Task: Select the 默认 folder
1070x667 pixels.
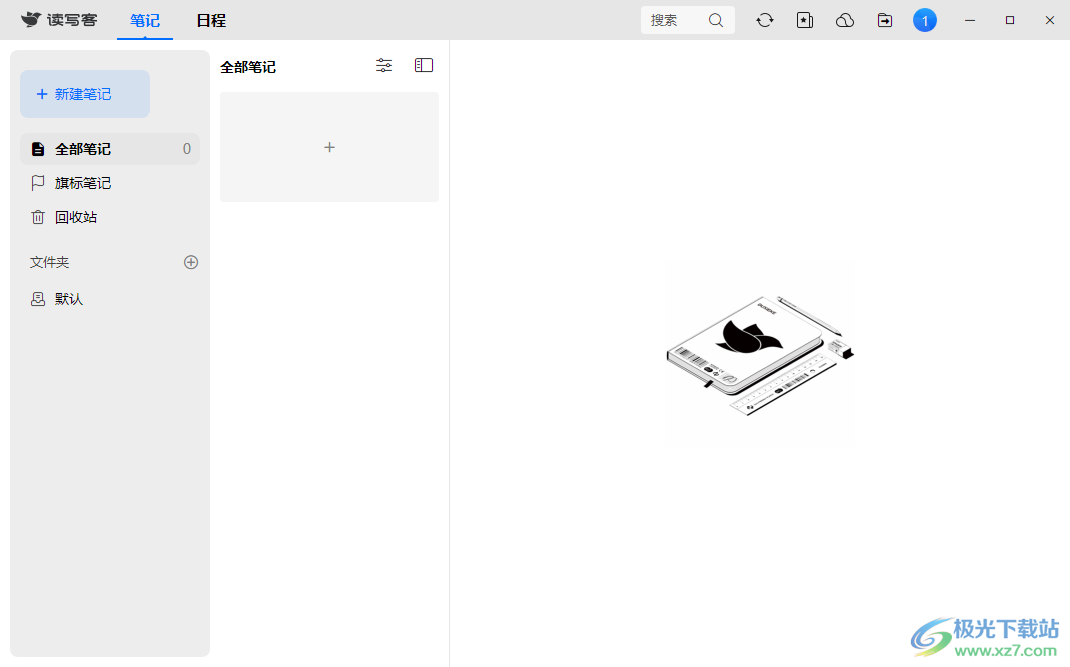Action: point(110,299)
